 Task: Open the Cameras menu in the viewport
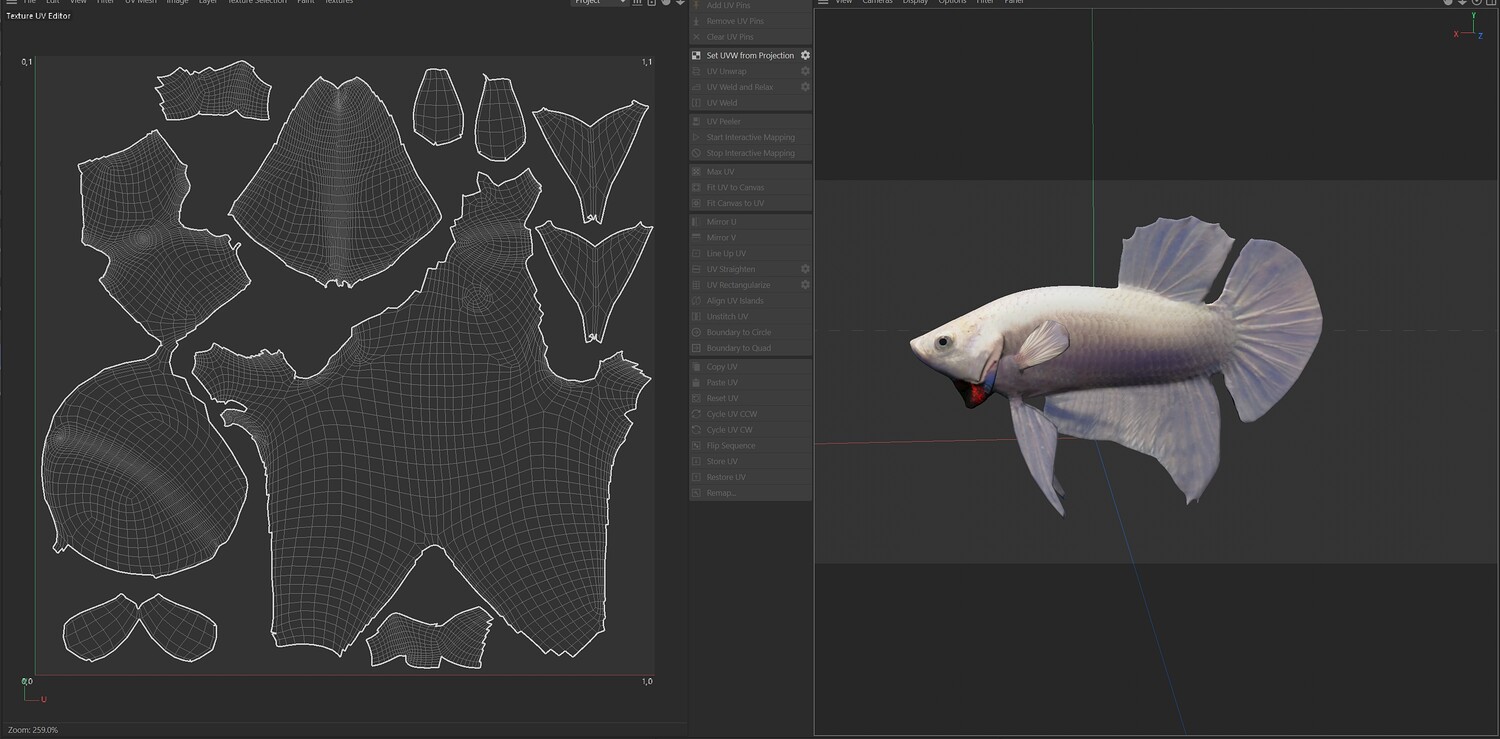pyautogui.click(x=877, y=2)
